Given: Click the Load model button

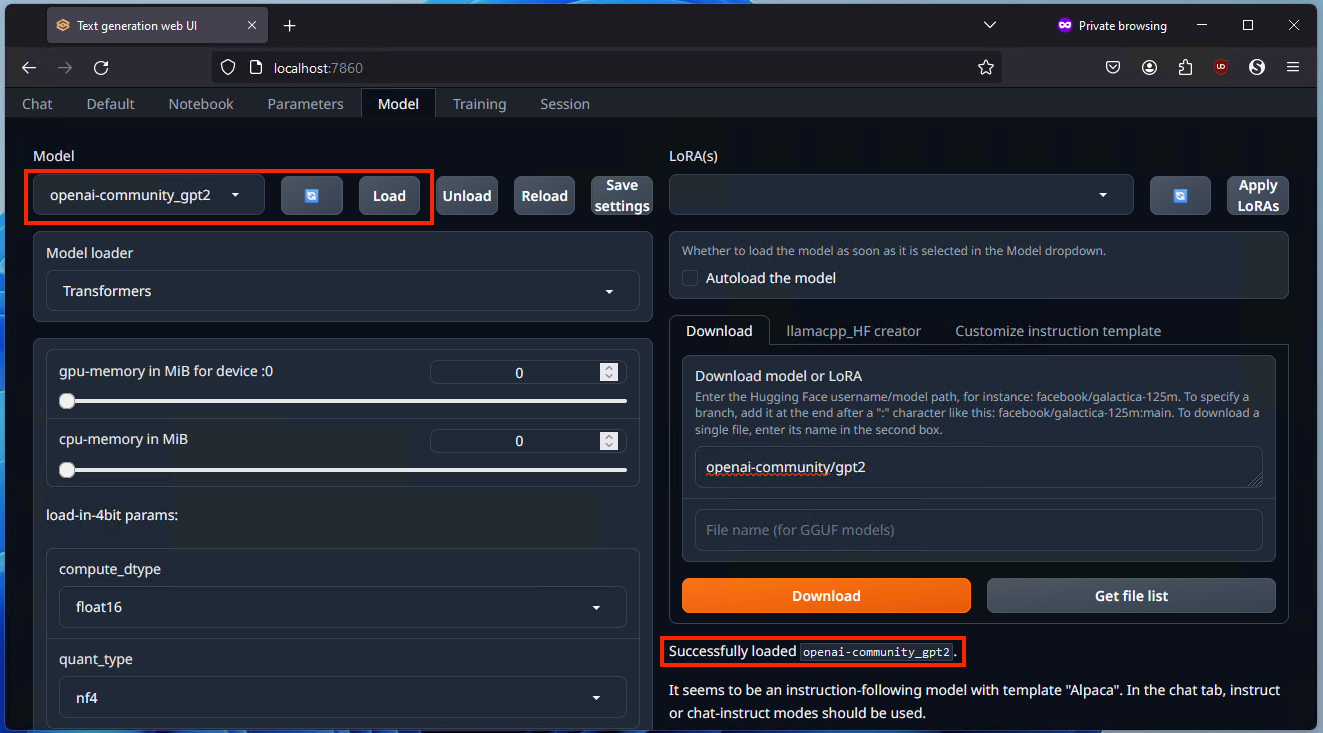Looking at the screenshot, I should (389, 196).
